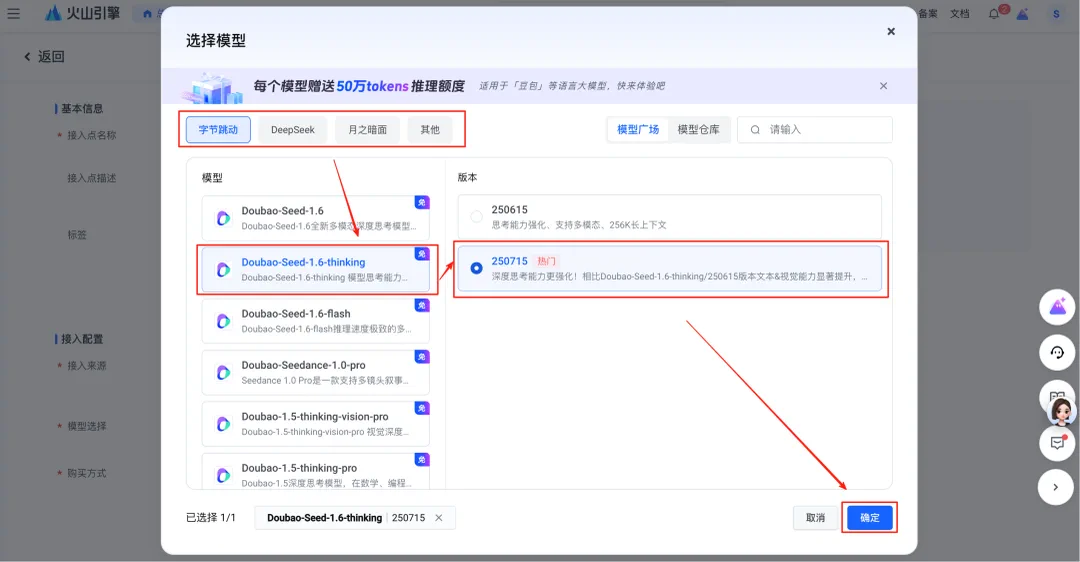Click the user avatar S icon
Screen dimensions: 1080x562
pyautogui.click(x=1056, y=14)
